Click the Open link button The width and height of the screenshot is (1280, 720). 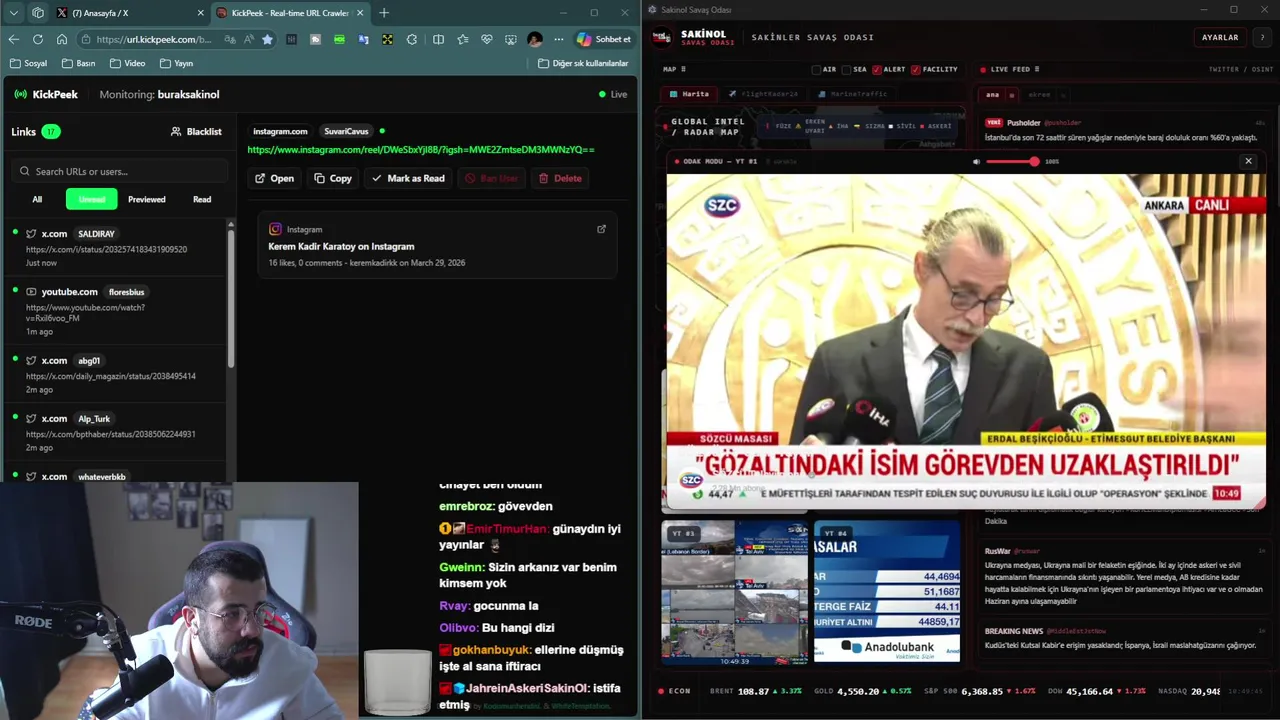pyautogui.click(x=274, y=178)
